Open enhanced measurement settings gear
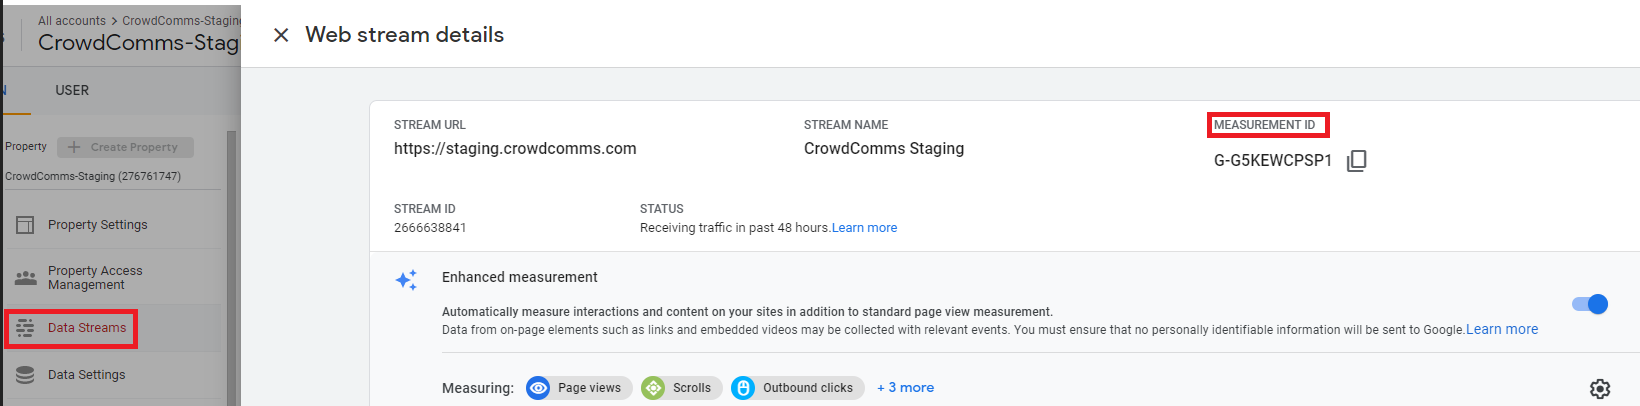The width and height of the screenshot is (1640, 406). pos(1599,389)
